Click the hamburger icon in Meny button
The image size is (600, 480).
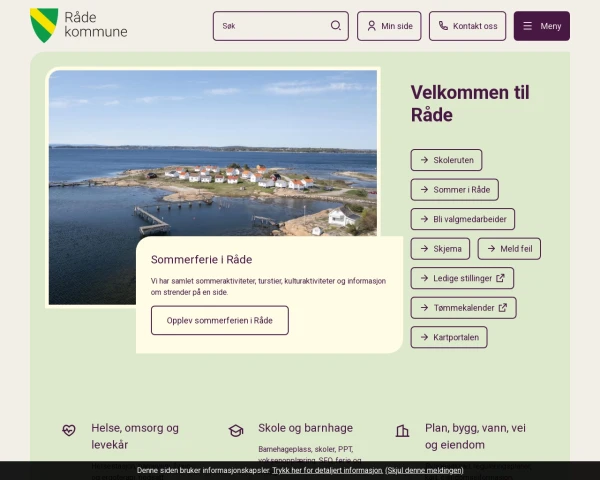coord(528,26)
